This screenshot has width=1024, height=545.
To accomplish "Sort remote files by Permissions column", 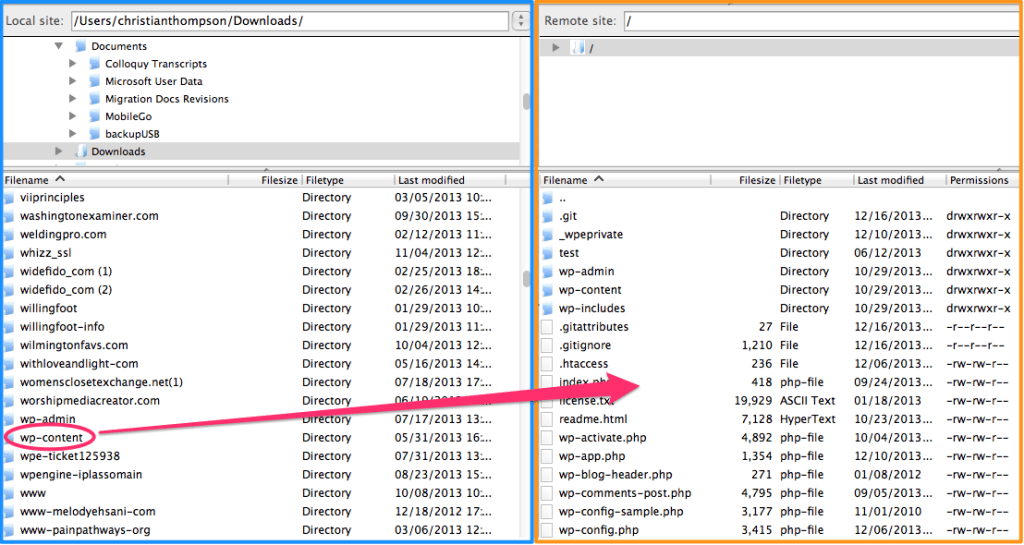I will 979,180.
